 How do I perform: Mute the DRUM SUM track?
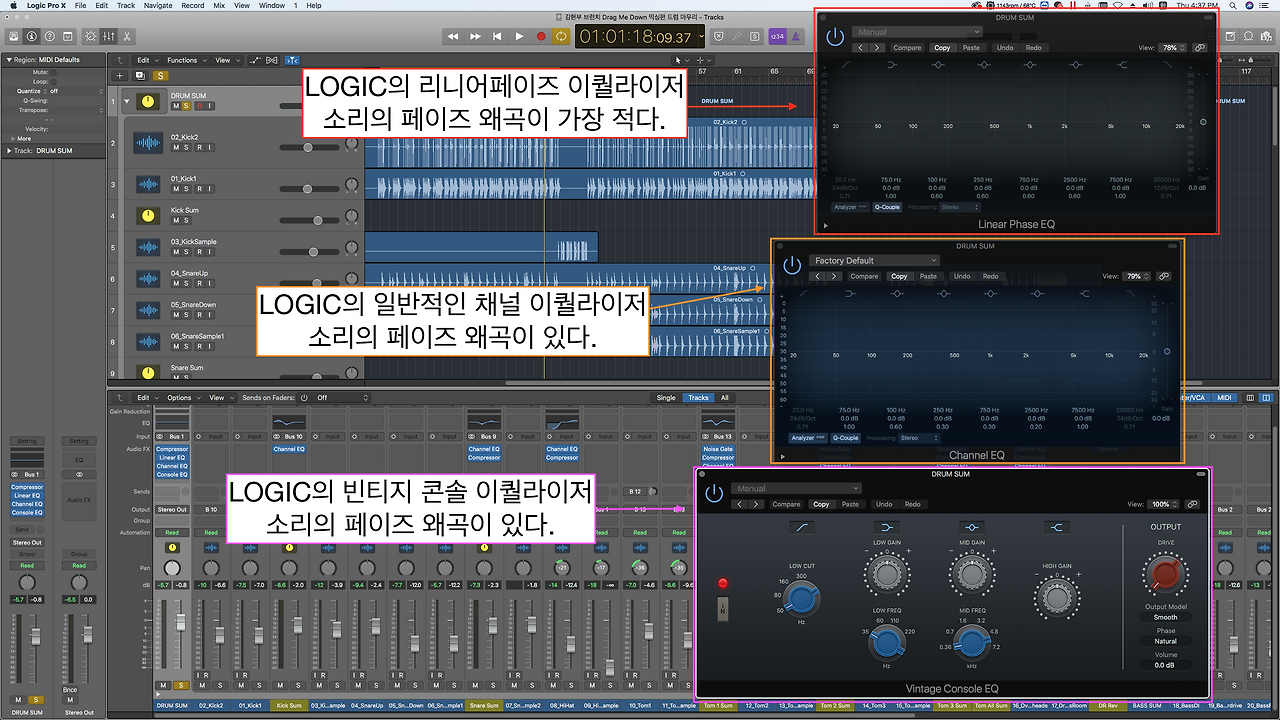[176, 106]
